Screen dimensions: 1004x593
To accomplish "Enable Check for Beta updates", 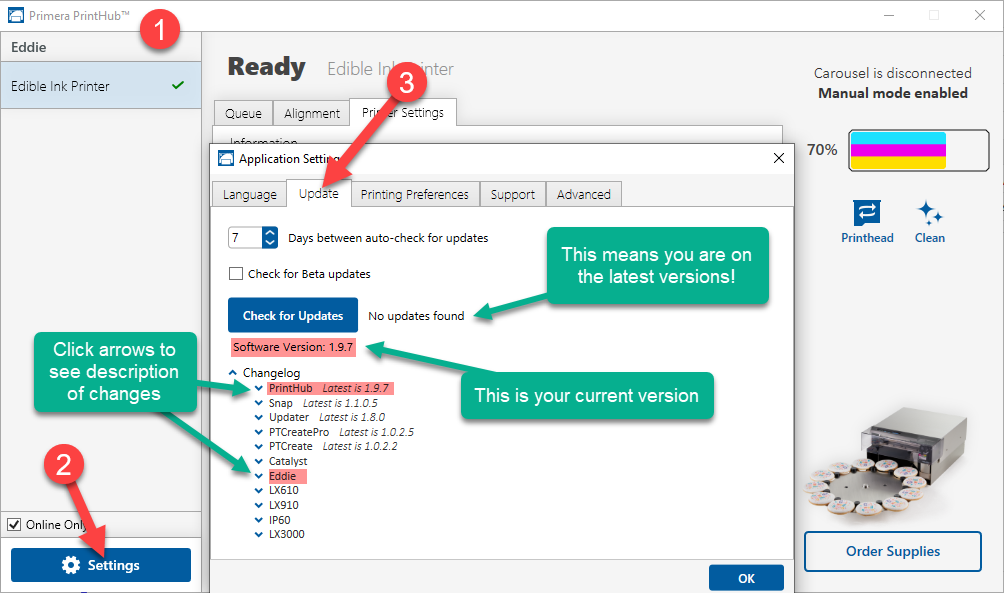I will tap(236, 273).
